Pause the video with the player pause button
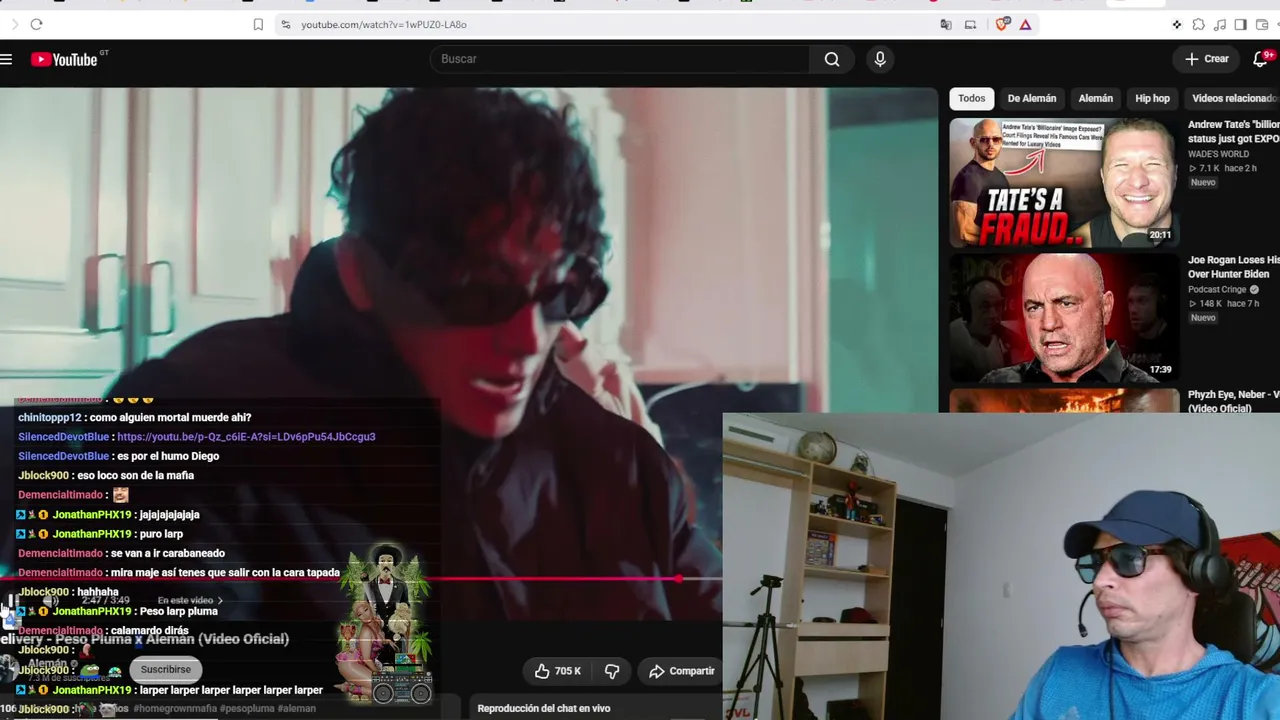The height and width of the screenshot is (720, 1280). [x=12, y=600]
